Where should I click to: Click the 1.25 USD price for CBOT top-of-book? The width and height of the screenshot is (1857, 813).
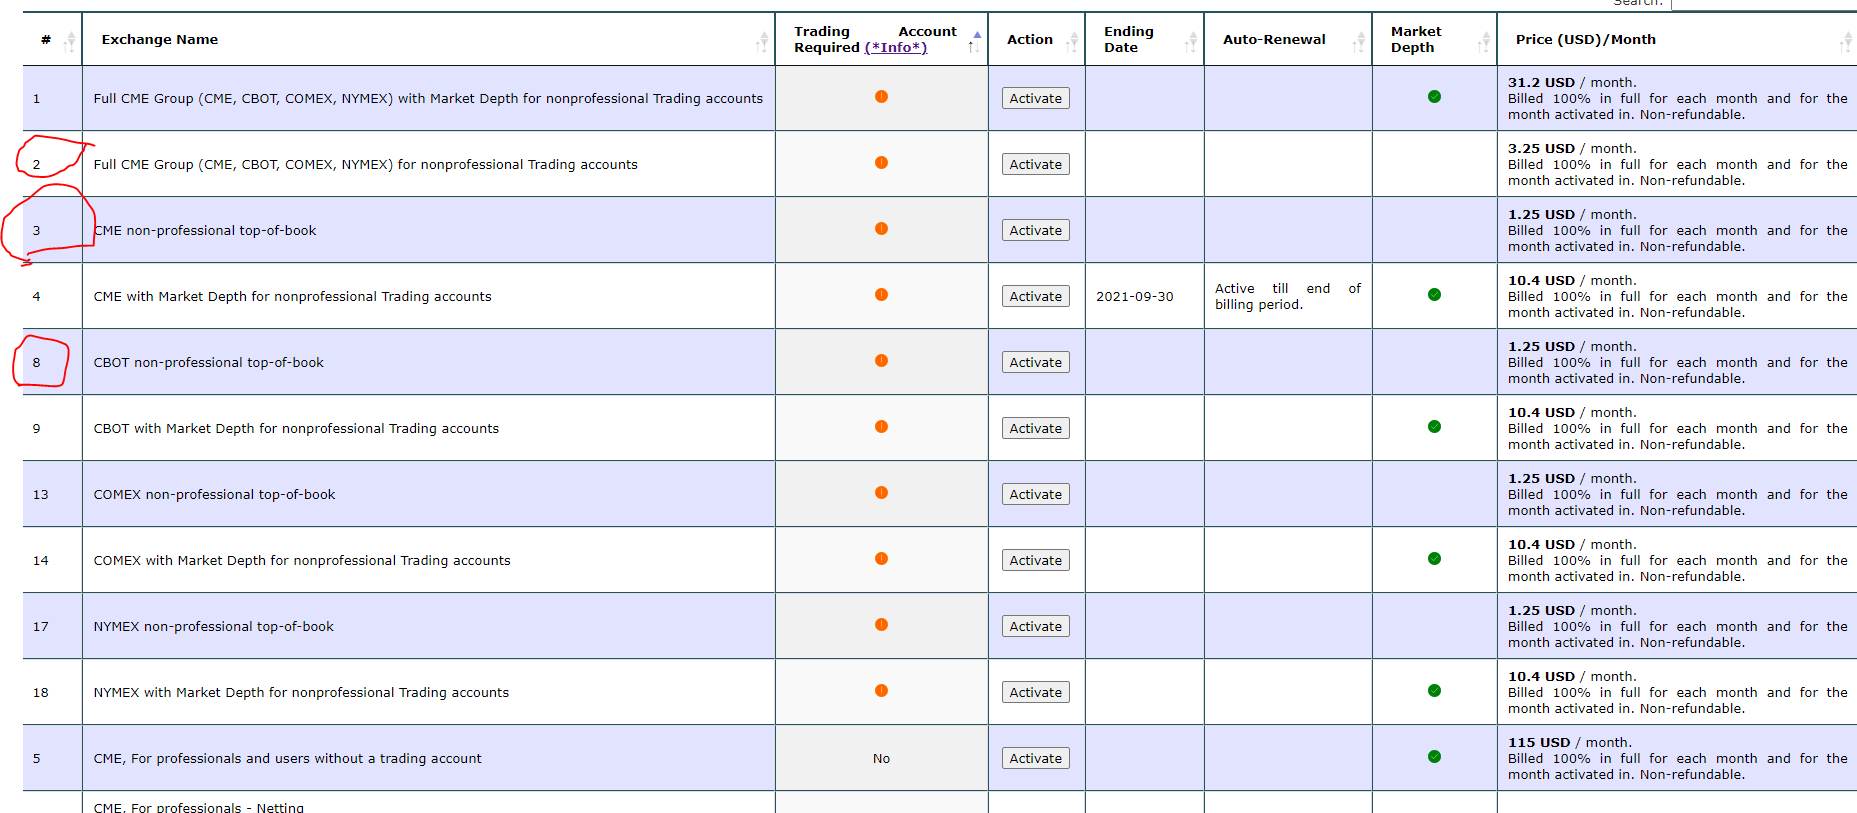(1572, 347)
